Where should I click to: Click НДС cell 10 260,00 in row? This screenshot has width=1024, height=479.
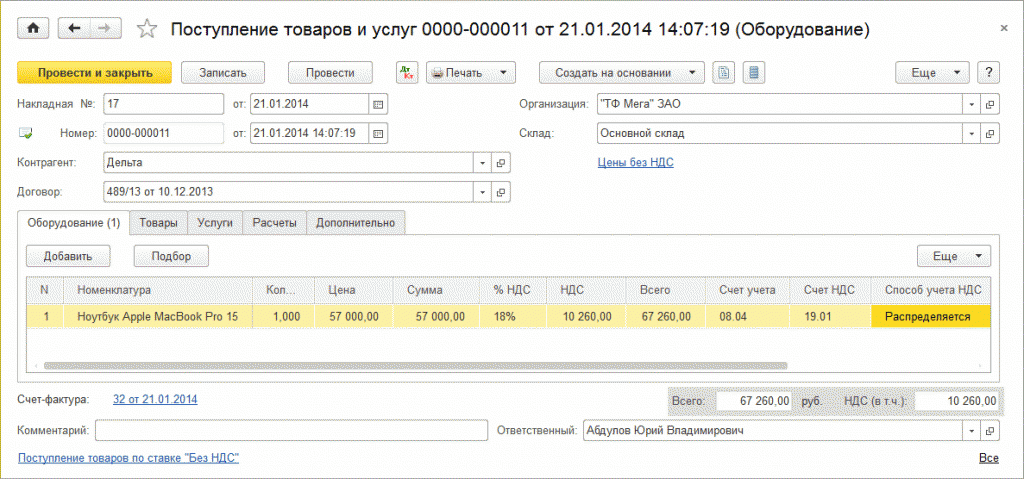pyautogui.click(x=584, y=316)
